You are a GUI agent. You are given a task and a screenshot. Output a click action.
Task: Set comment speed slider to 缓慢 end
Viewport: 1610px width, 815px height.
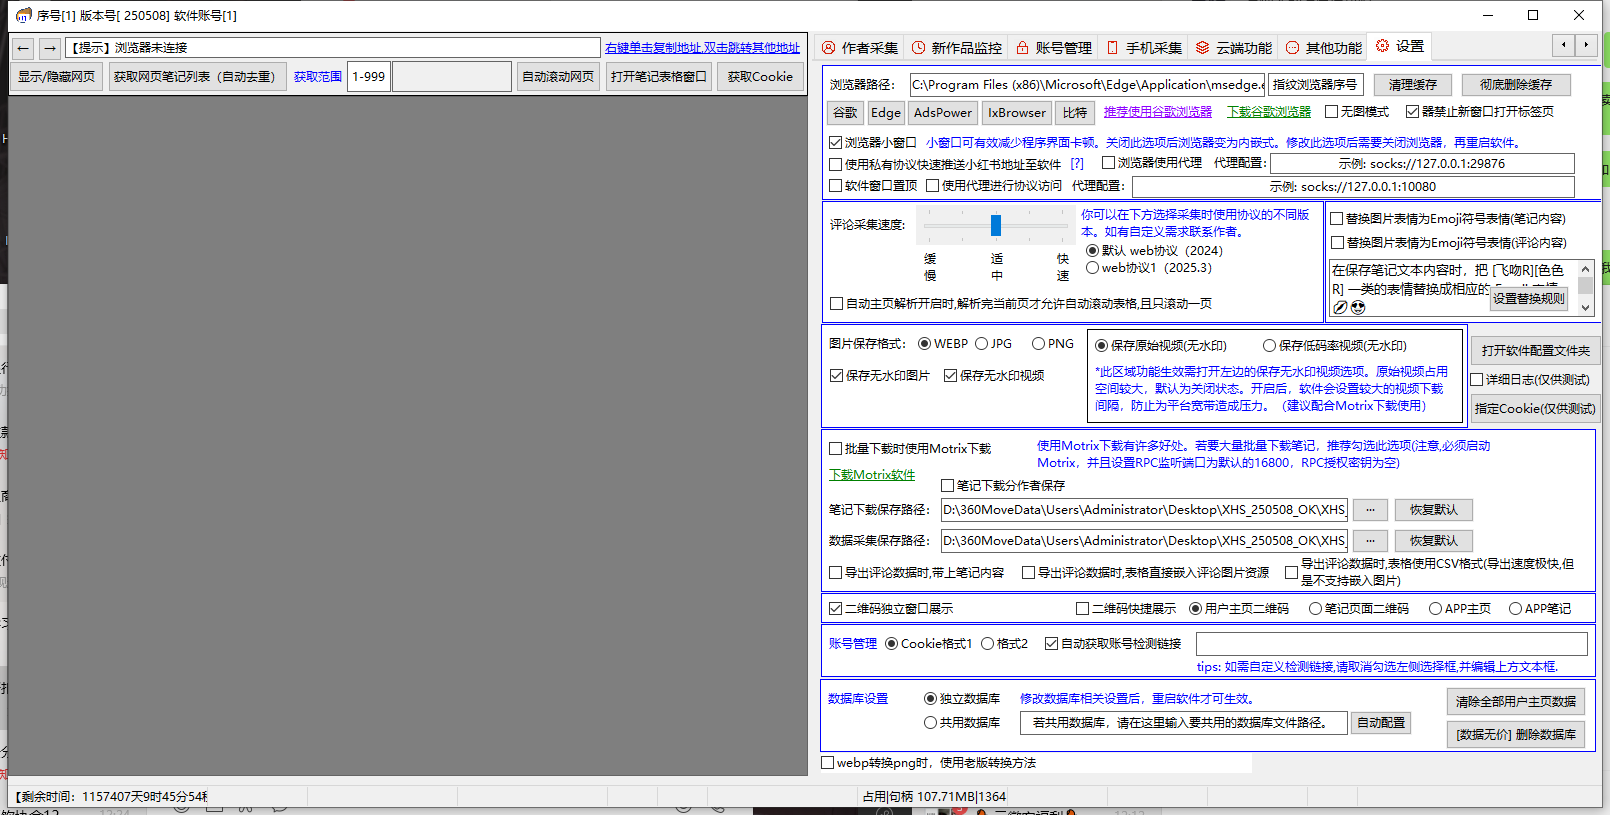pyautogui.click(x=930, y=226)
